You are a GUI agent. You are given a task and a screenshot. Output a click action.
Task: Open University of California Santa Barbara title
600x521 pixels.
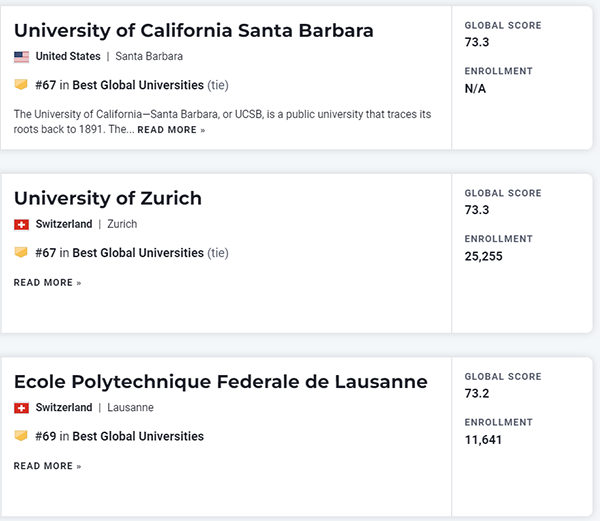pyautogui.click(x=193, y=30)
